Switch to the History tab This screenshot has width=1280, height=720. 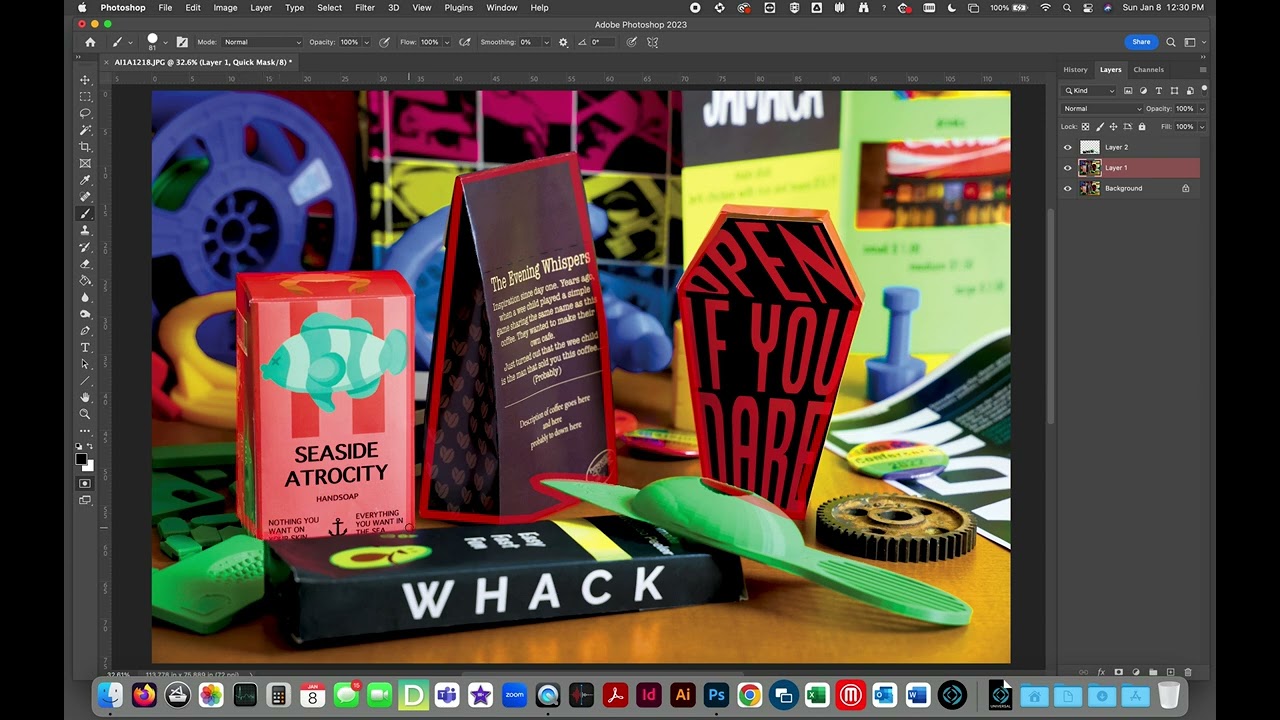[x=1075, y=70]
